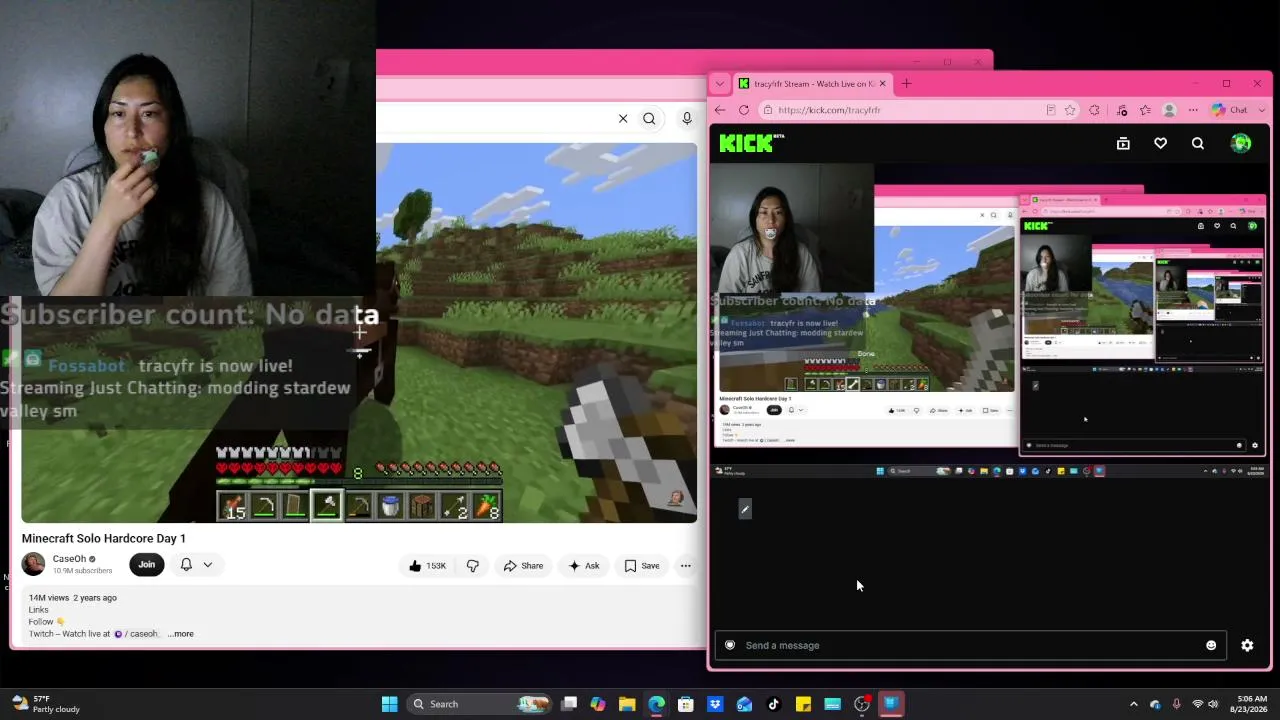Open chat settings gear in Kick
1280x720 pixels.
click(x=1247, y=645)
